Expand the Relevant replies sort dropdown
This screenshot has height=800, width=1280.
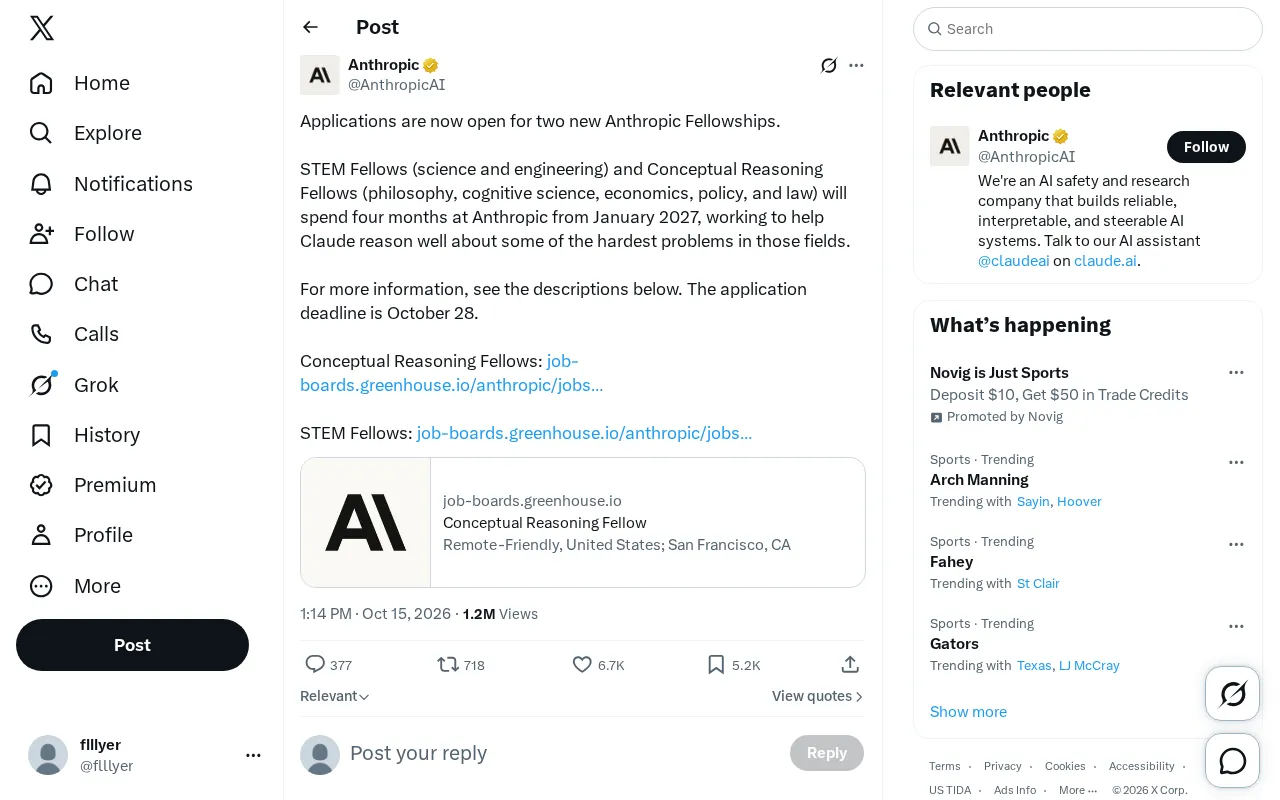click(335, 696)
